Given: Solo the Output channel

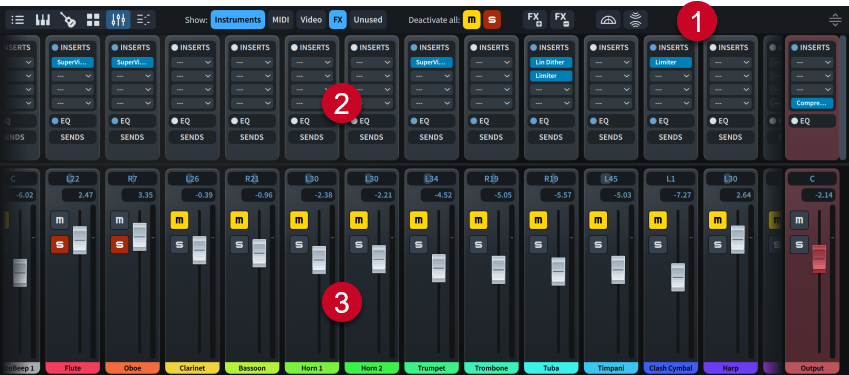Looking at the screenshot, I should click(799, 245).
